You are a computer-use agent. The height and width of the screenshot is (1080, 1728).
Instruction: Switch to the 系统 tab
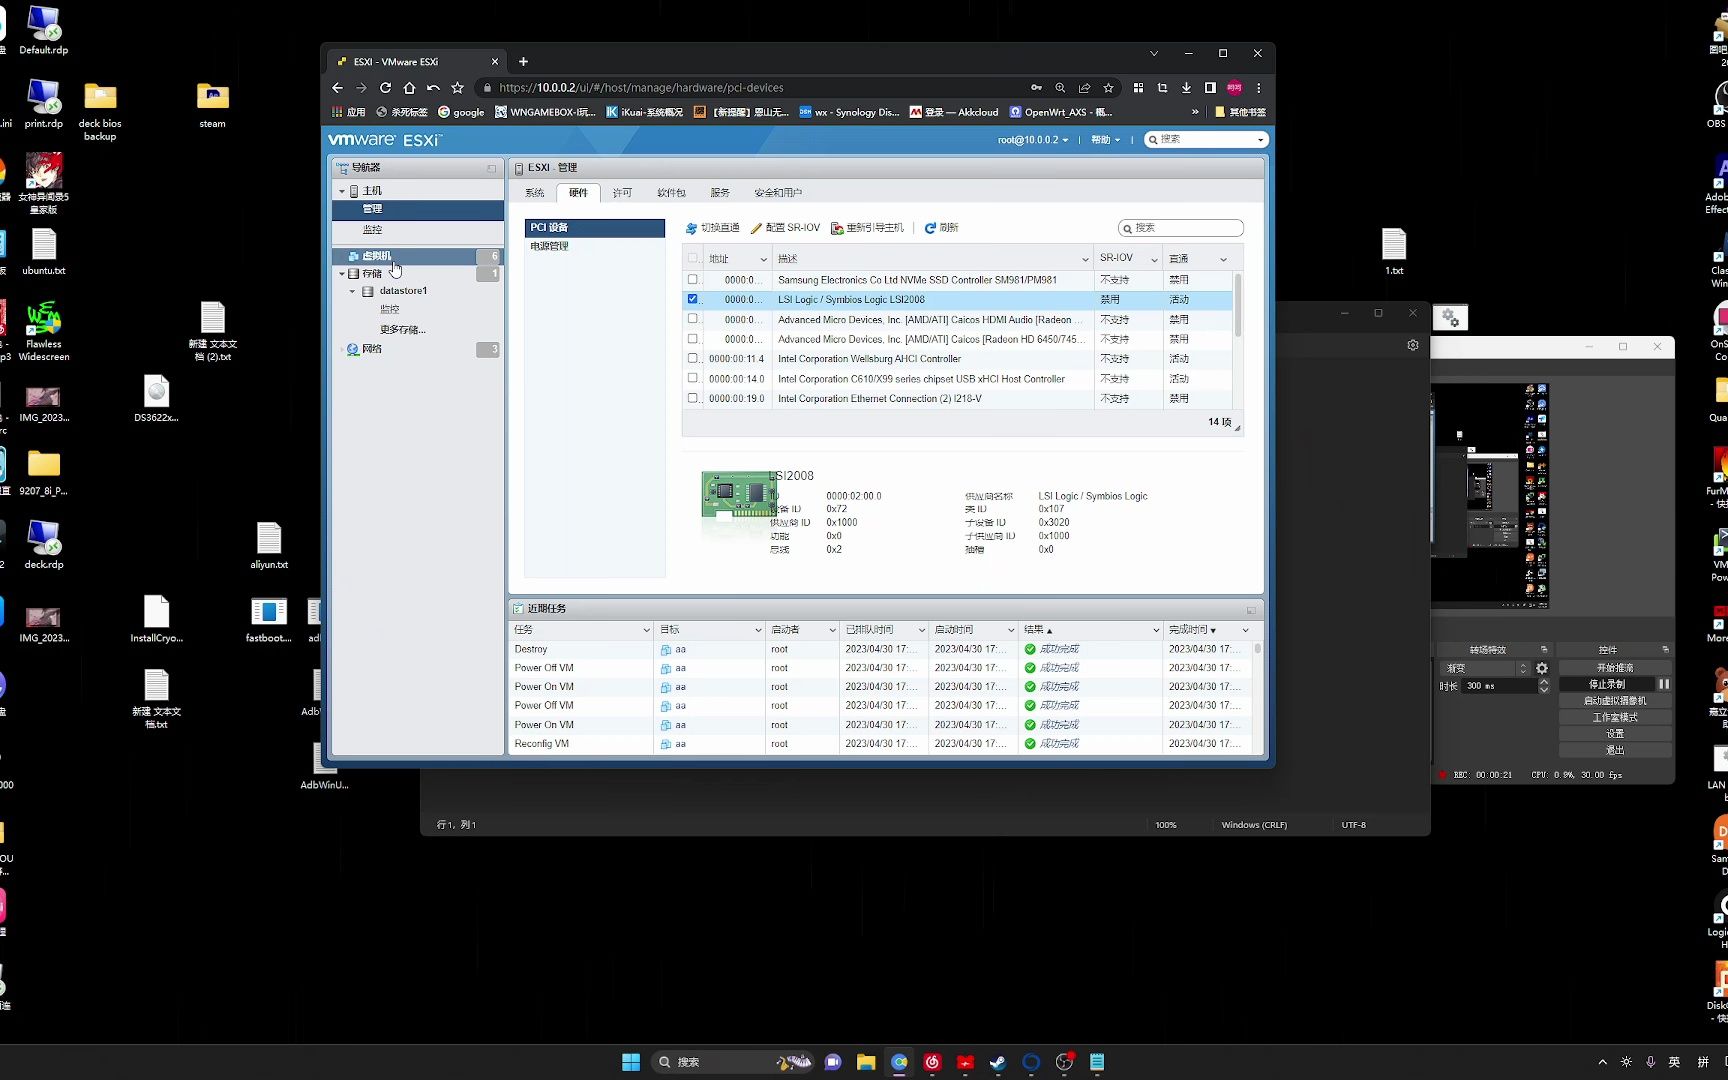click(535, 192)
